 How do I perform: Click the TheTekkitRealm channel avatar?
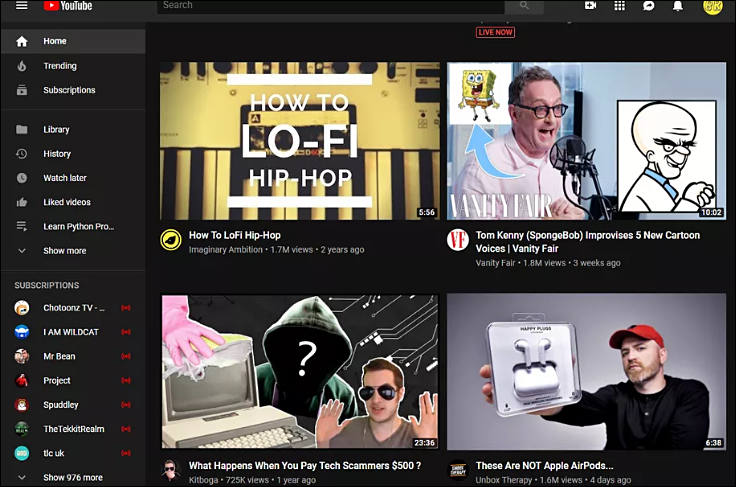(22, 429)
